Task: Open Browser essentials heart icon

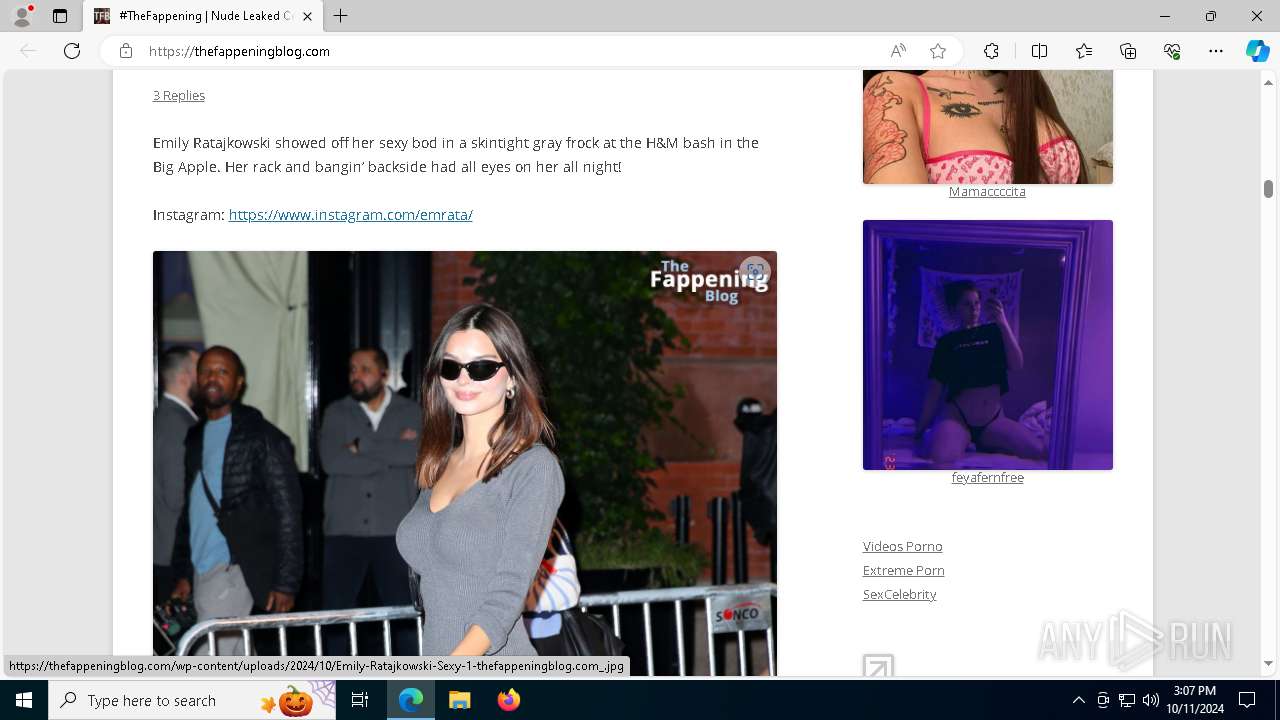Action: point(1172,51)
